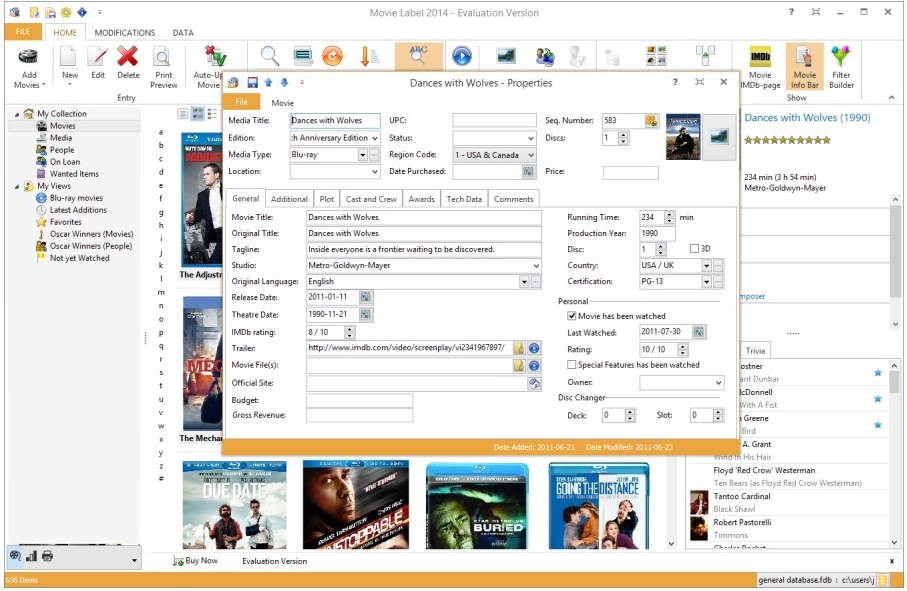Increase the Running Time stepper

pos(669,215)
